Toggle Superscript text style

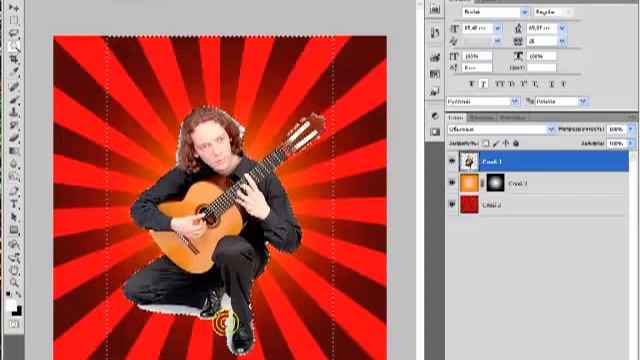pos(524,84)
